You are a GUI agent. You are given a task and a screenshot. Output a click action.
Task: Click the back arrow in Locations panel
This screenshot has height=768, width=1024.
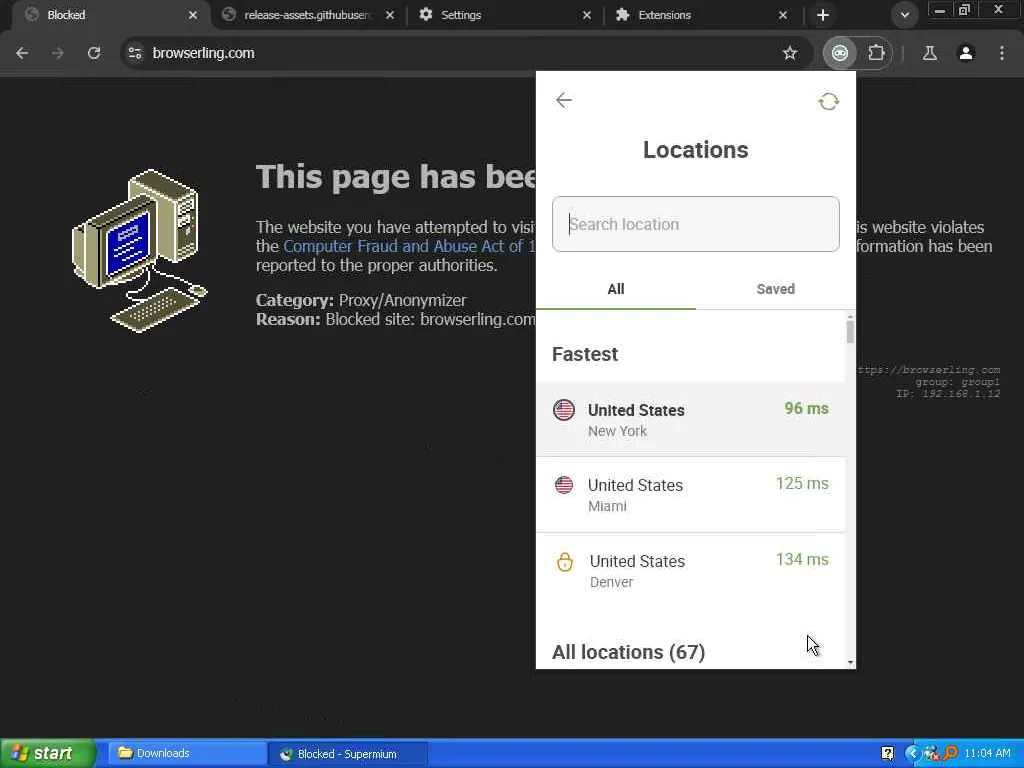[x=564, y=100]
